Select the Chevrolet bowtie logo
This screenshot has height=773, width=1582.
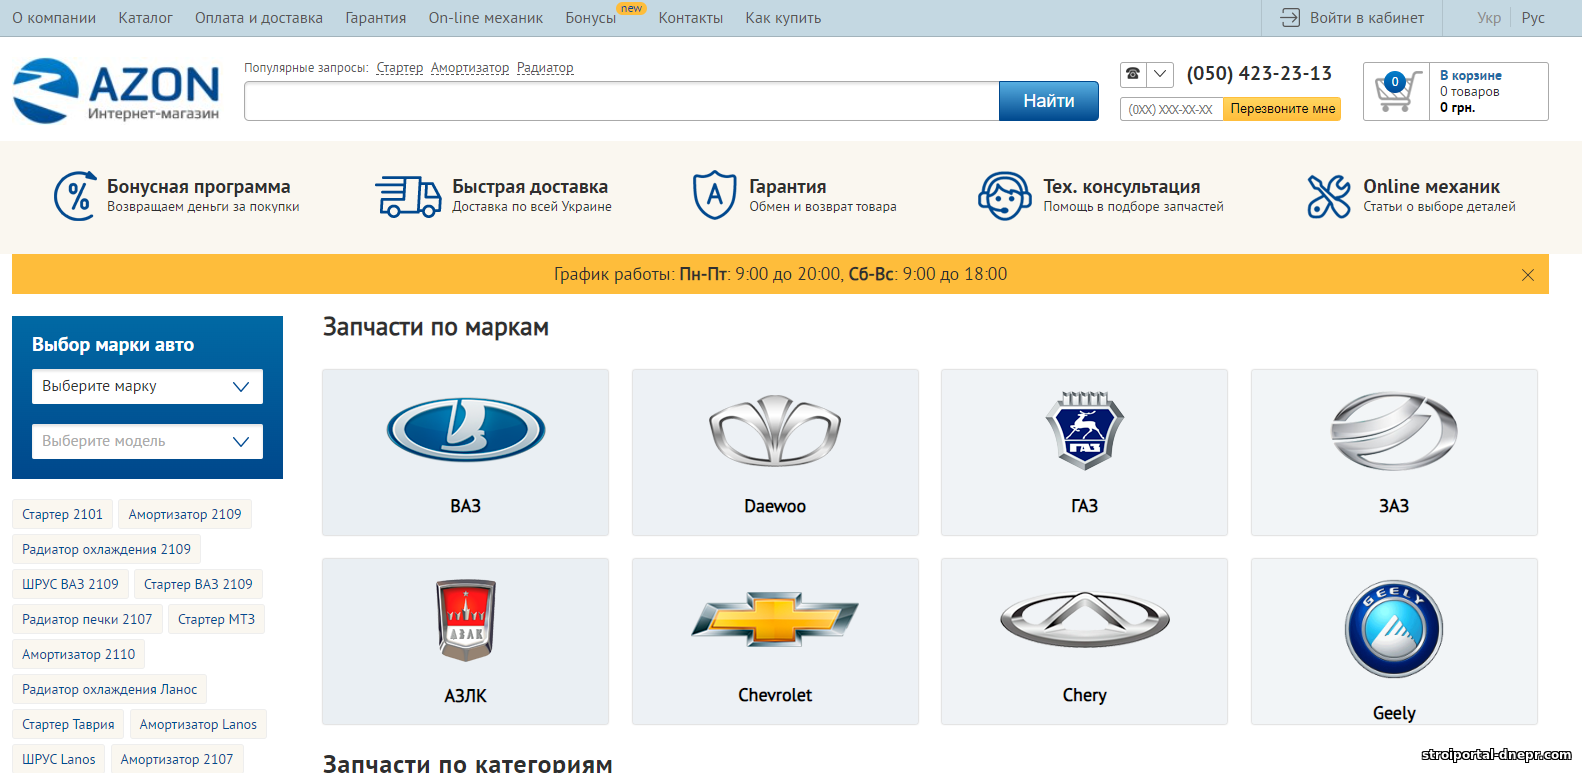(x=775, y=618)
